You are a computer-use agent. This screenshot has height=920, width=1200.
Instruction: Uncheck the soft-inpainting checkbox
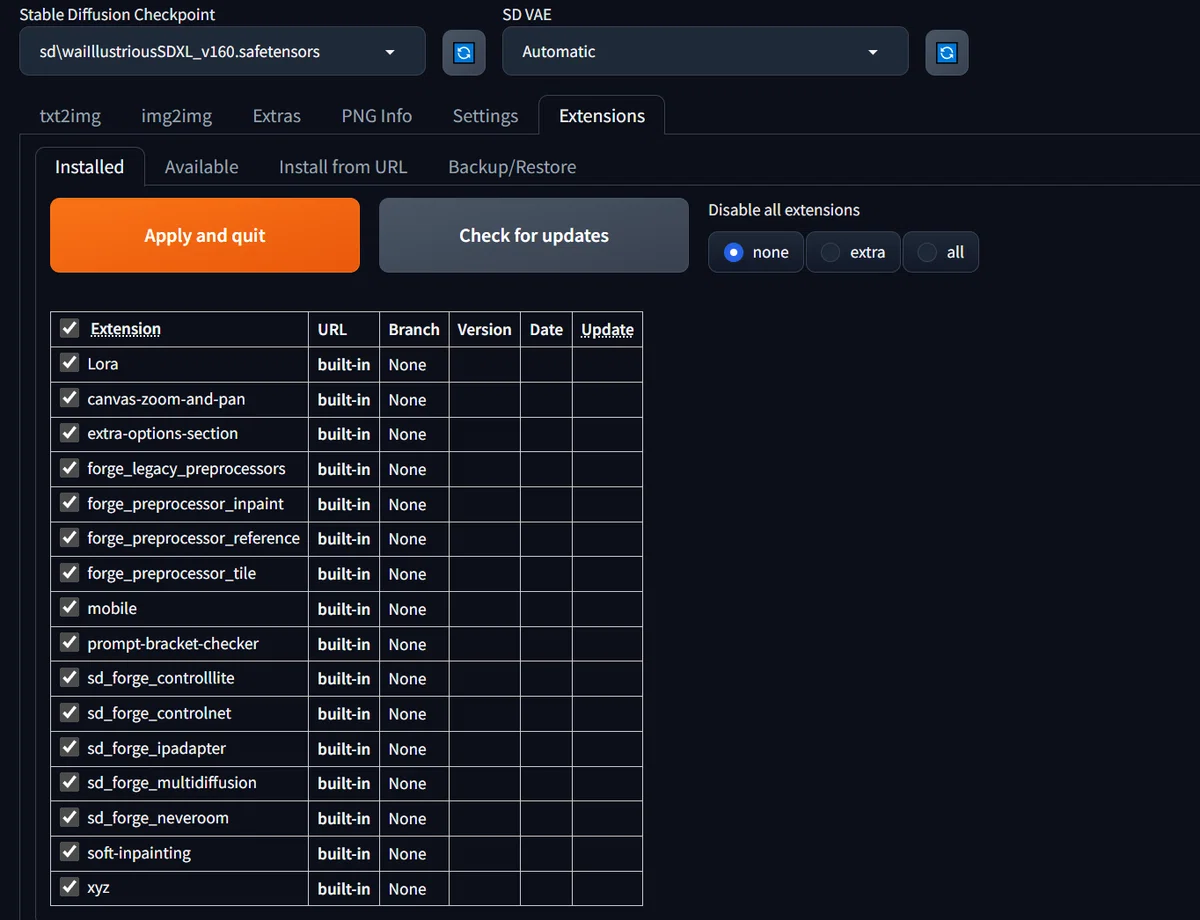69,852
